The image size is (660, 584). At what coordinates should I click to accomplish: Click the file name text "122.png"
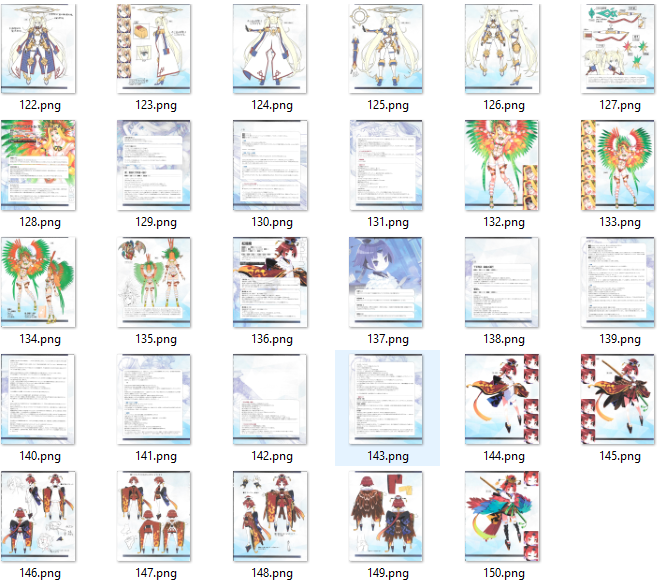click(40, 105)
